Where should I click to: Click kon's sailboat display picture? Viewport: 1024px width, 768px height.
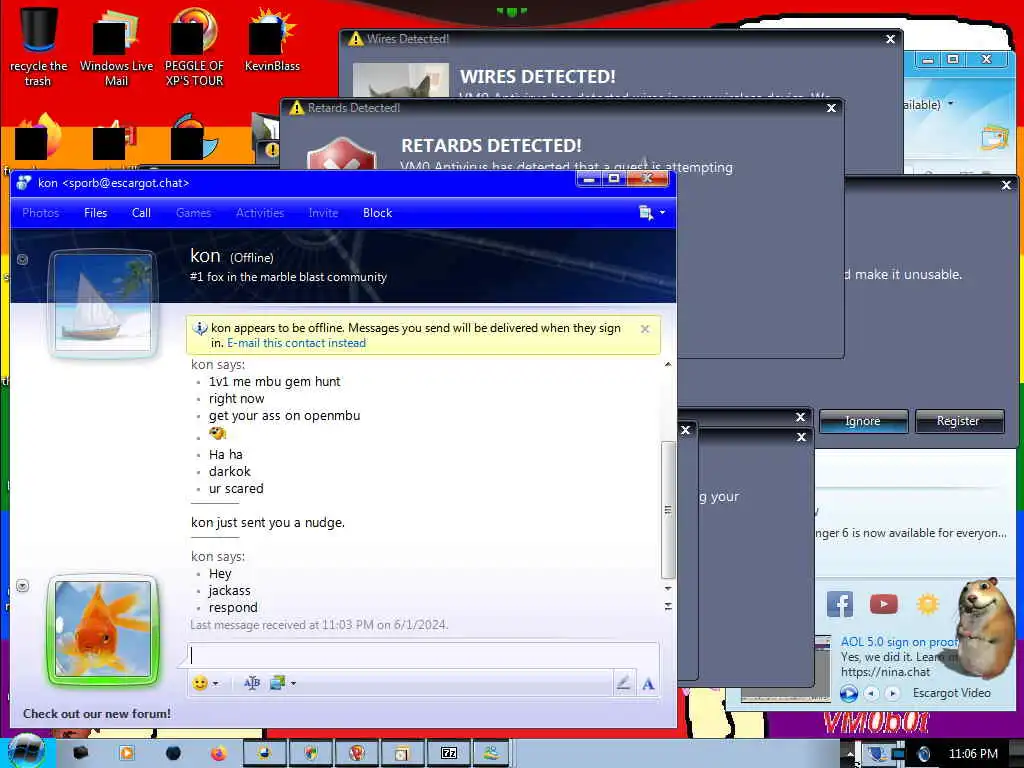pos(103,303)
